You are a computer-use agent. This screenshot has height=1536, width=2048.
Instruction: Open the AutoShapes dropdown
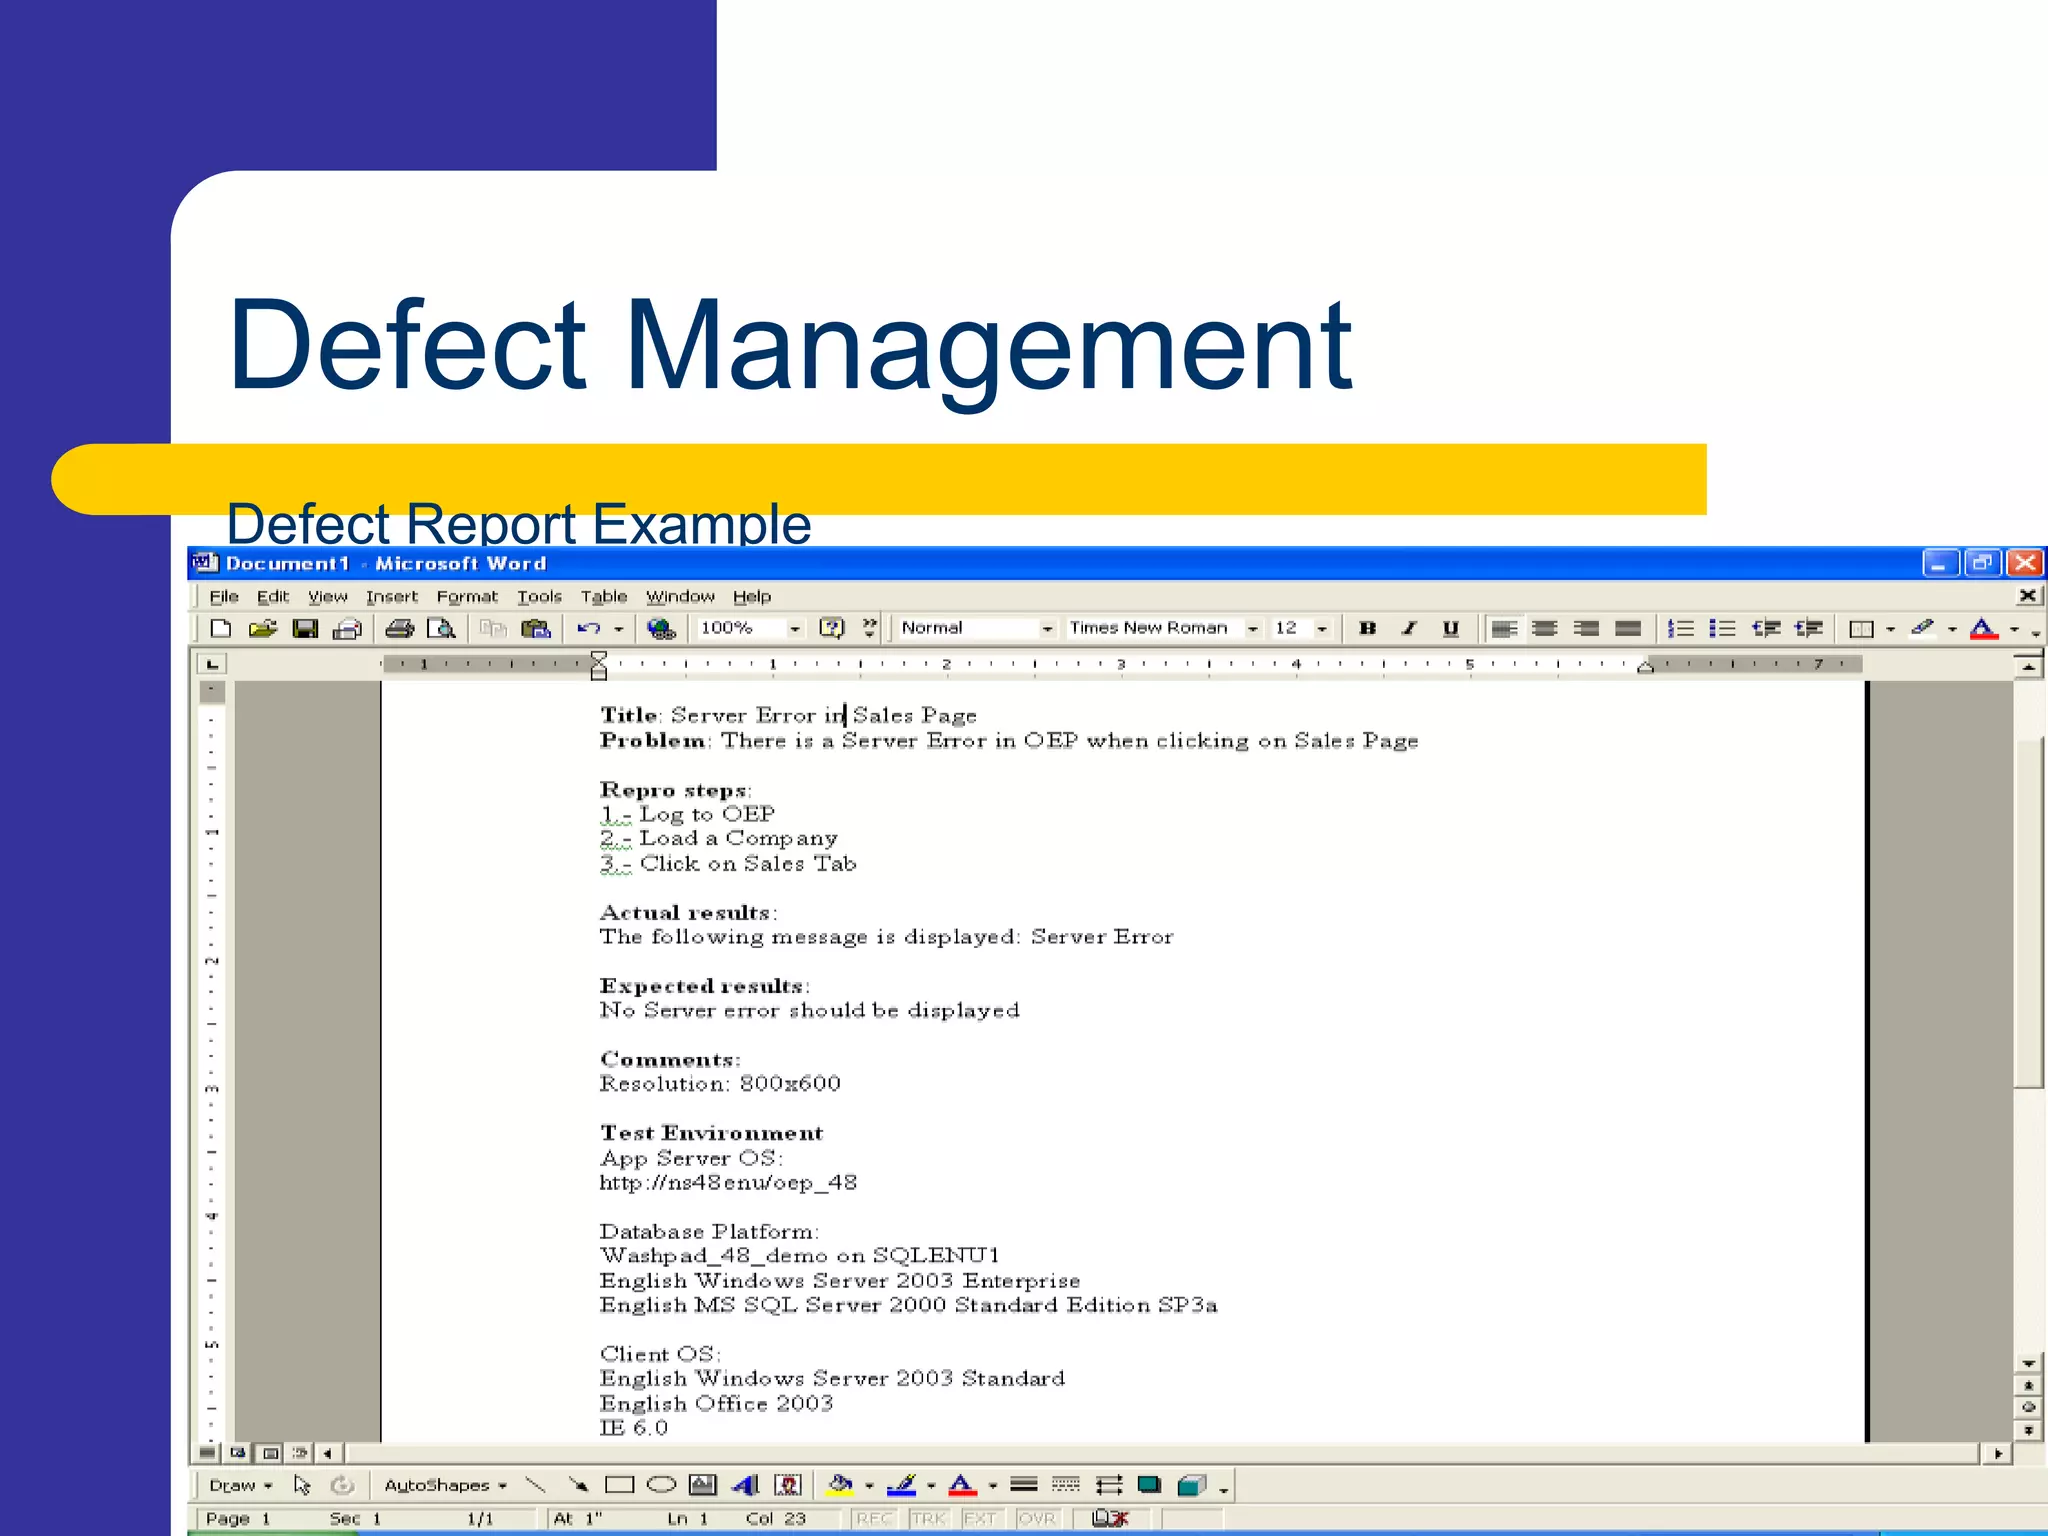(x=445, y=1485)
